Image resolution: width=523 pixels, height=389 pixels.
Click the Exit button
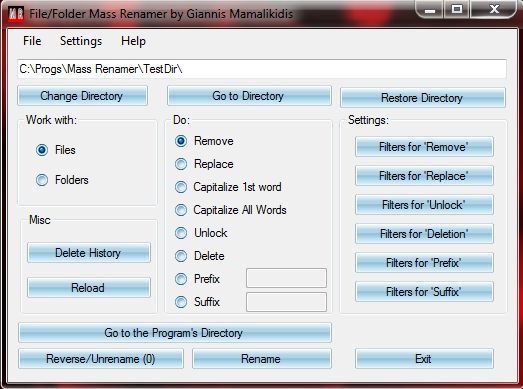pyautogui.click(x=424, y=359)
